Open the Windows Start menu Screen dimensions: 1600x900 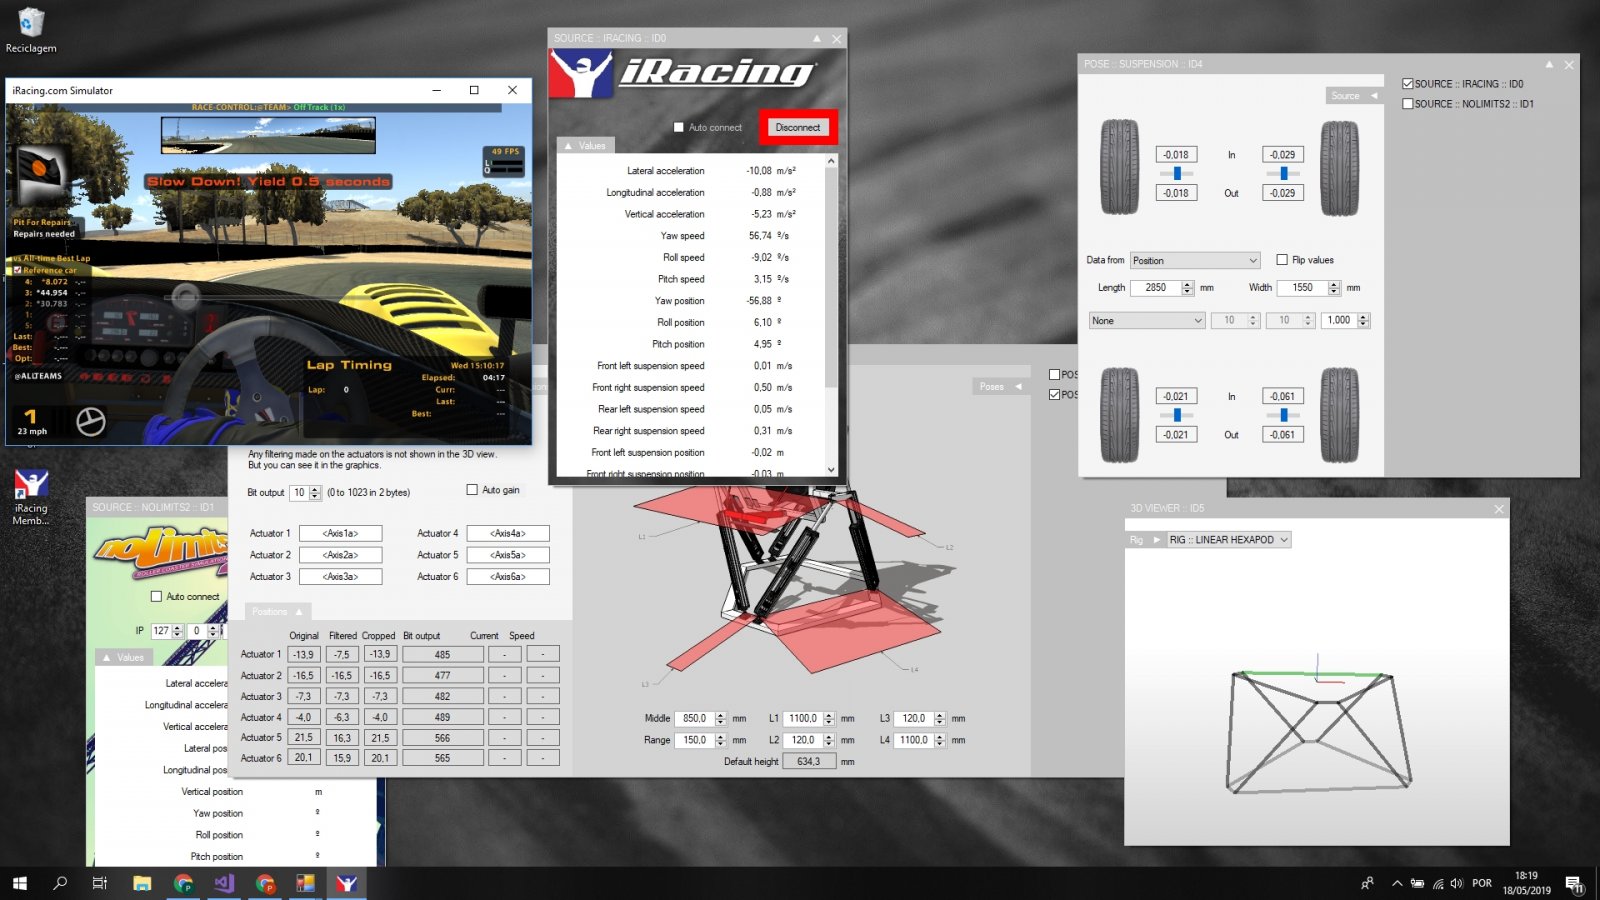19,883
